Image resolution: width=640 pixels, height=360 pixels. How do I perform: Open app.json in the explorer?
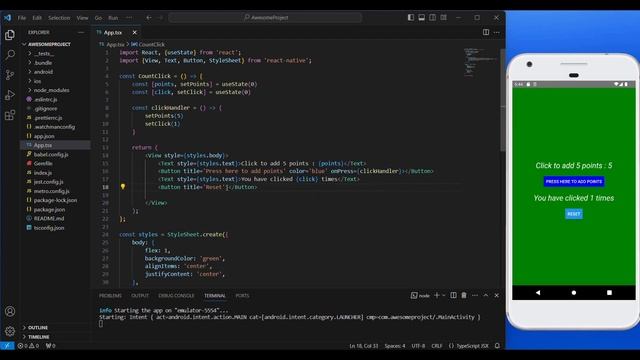(x=44, y=136)
